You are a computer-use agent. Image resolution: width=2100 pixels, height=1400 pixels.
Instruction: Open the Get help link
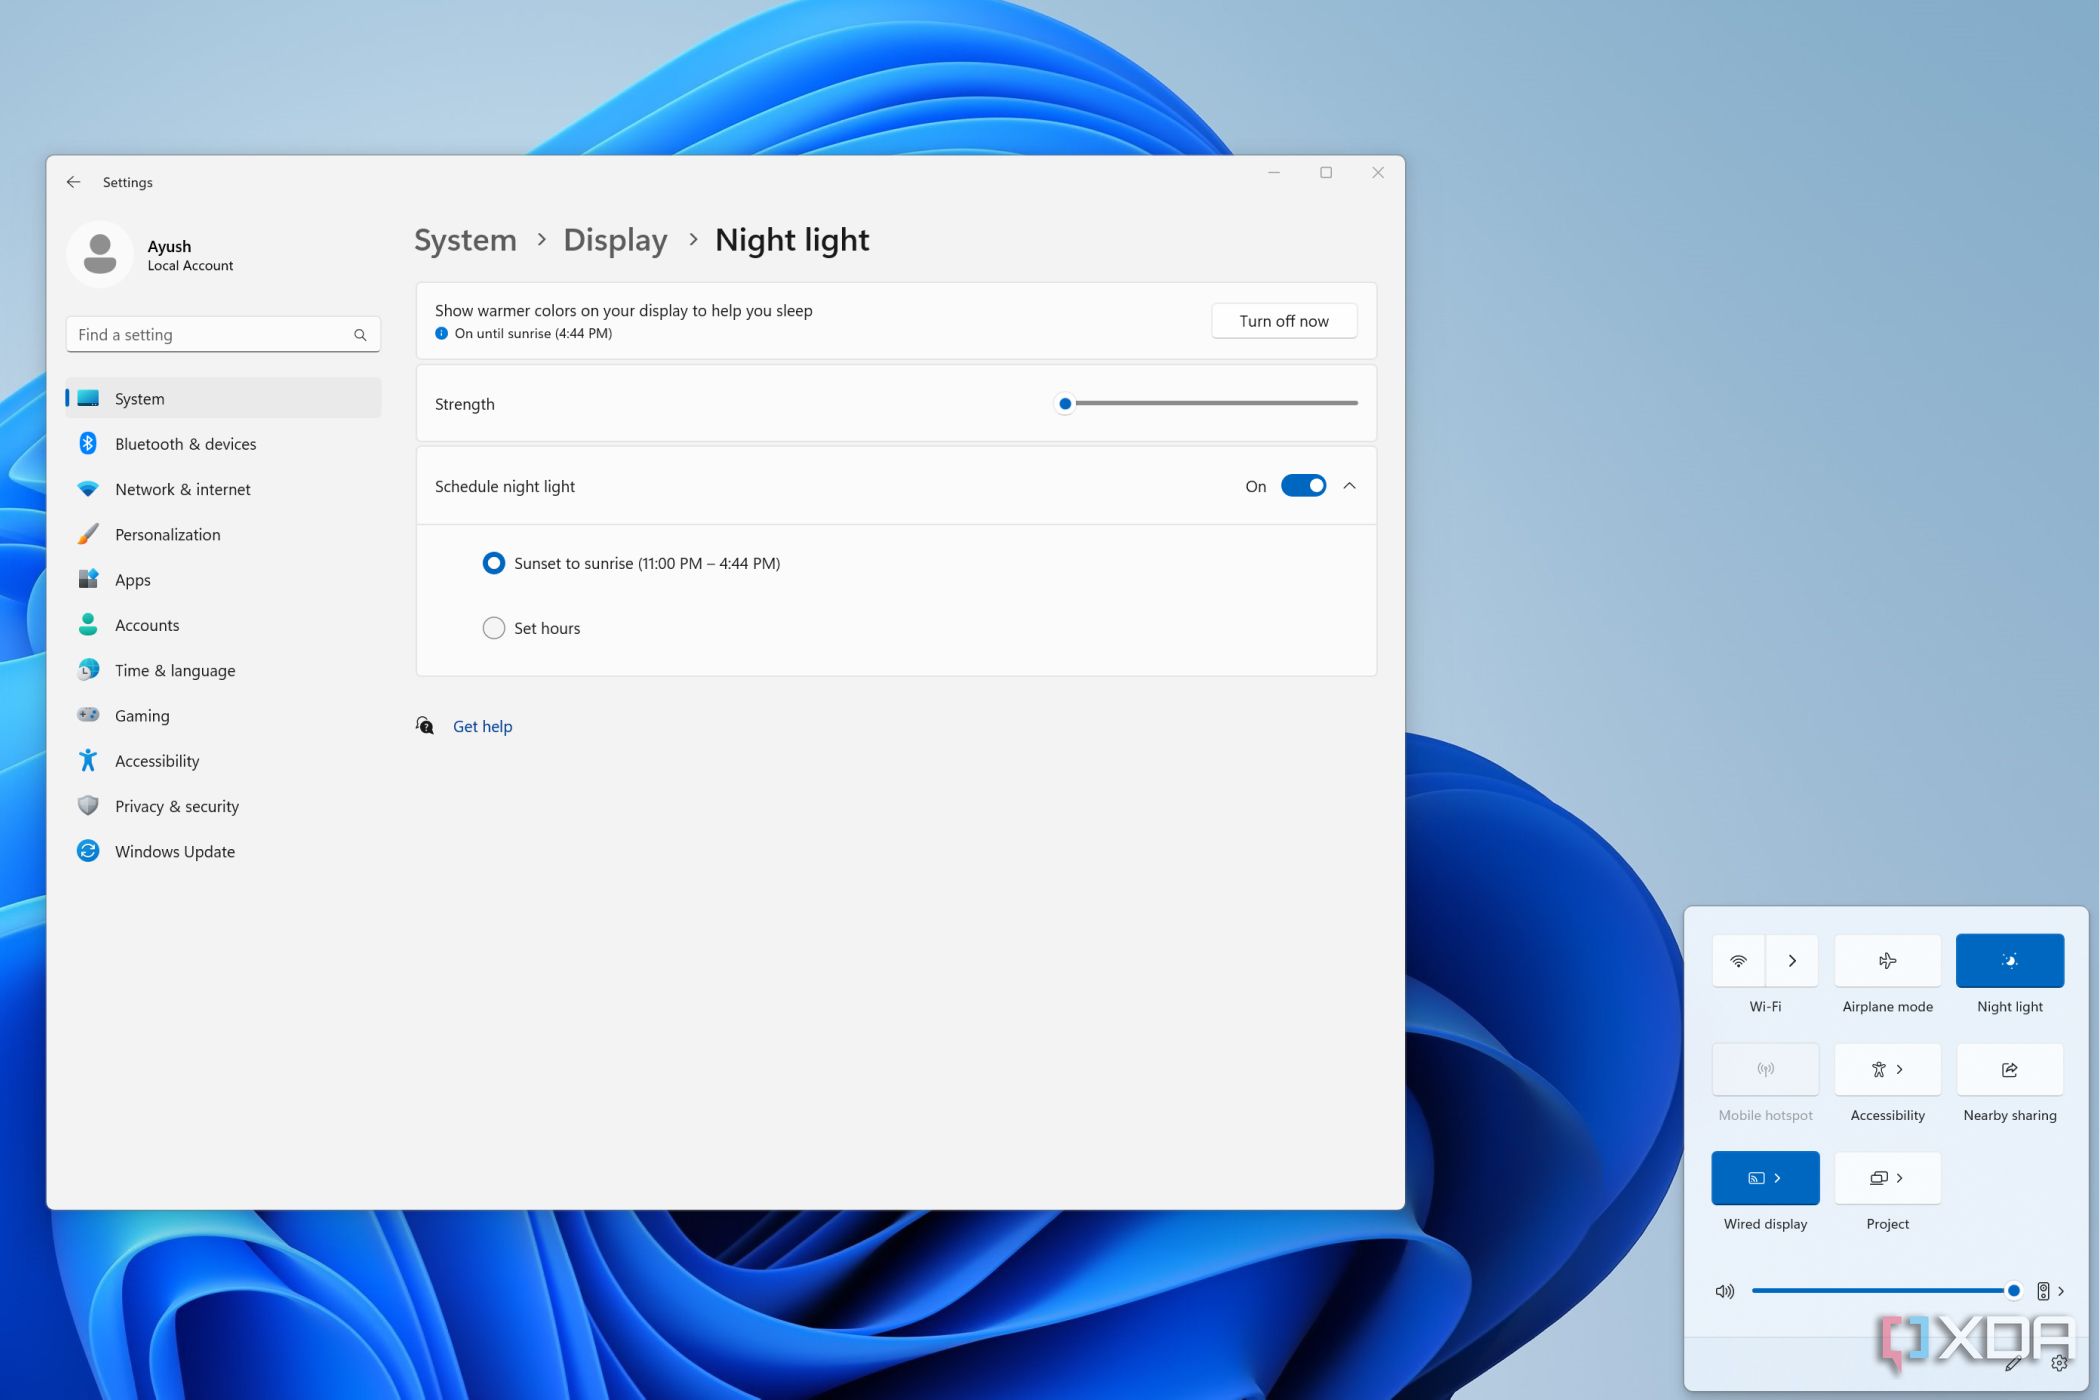coord(482,726)
